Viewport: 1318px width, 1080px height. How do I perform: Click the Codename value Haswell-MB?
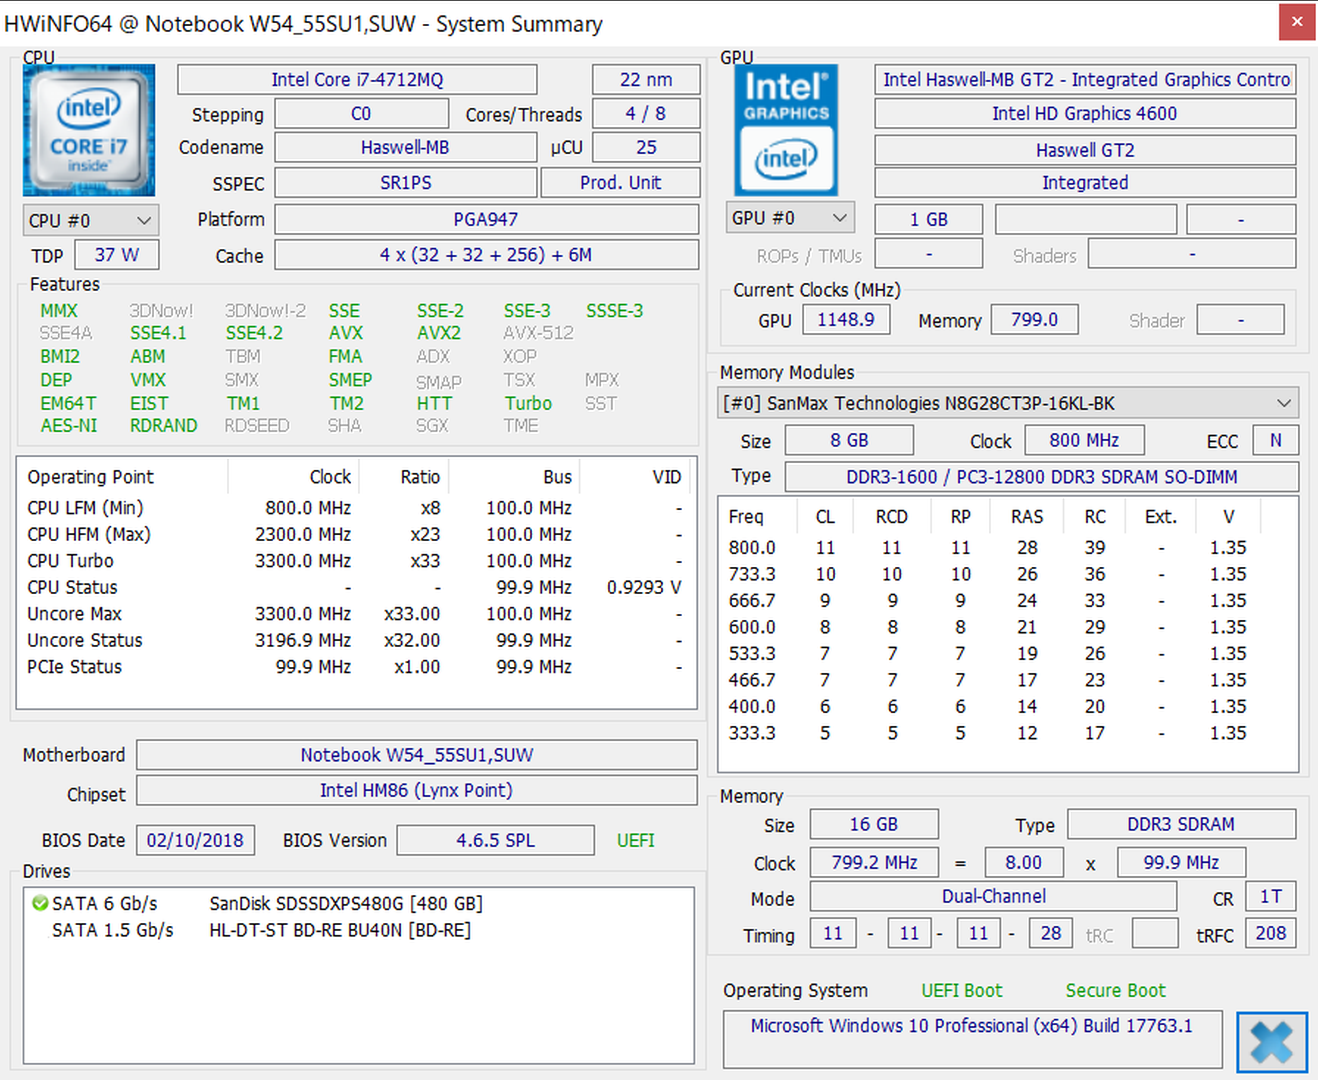point(405,147)
